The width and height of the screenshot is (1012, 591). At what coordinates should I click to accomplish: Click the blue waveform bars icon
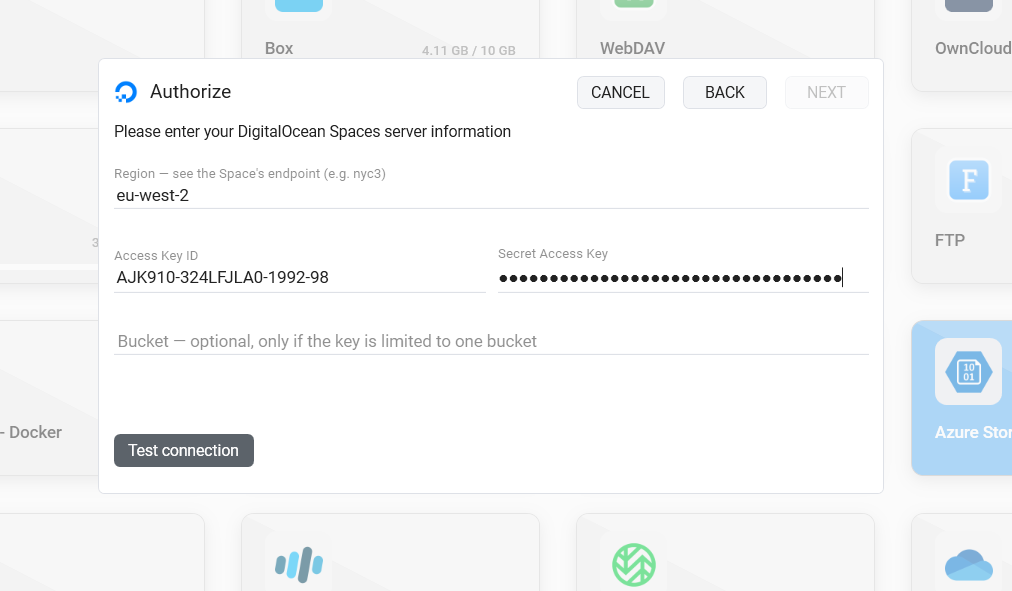tap(299, 565)
